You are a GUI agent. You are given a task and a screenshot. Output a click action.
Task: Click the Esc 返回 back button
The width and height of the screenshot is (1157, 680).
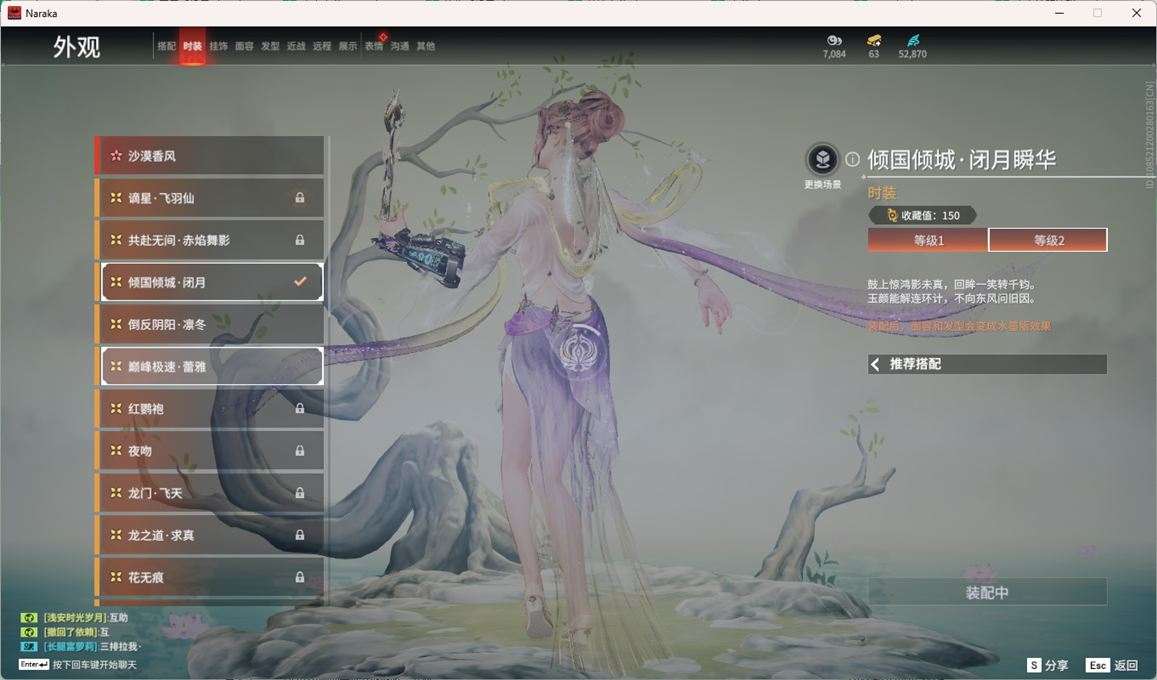1112,664
